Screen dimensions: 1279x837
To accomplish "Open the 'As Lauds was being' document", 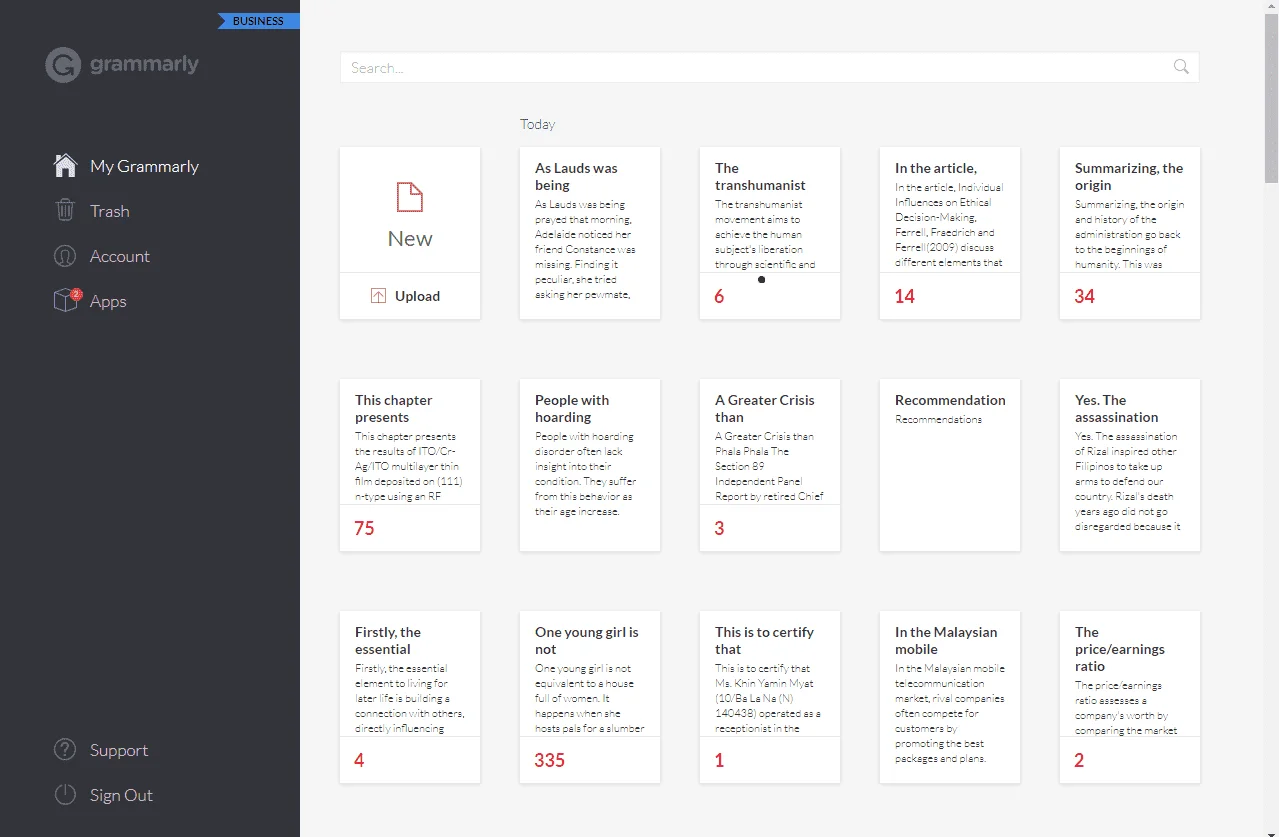I will [x=590, y=233].
